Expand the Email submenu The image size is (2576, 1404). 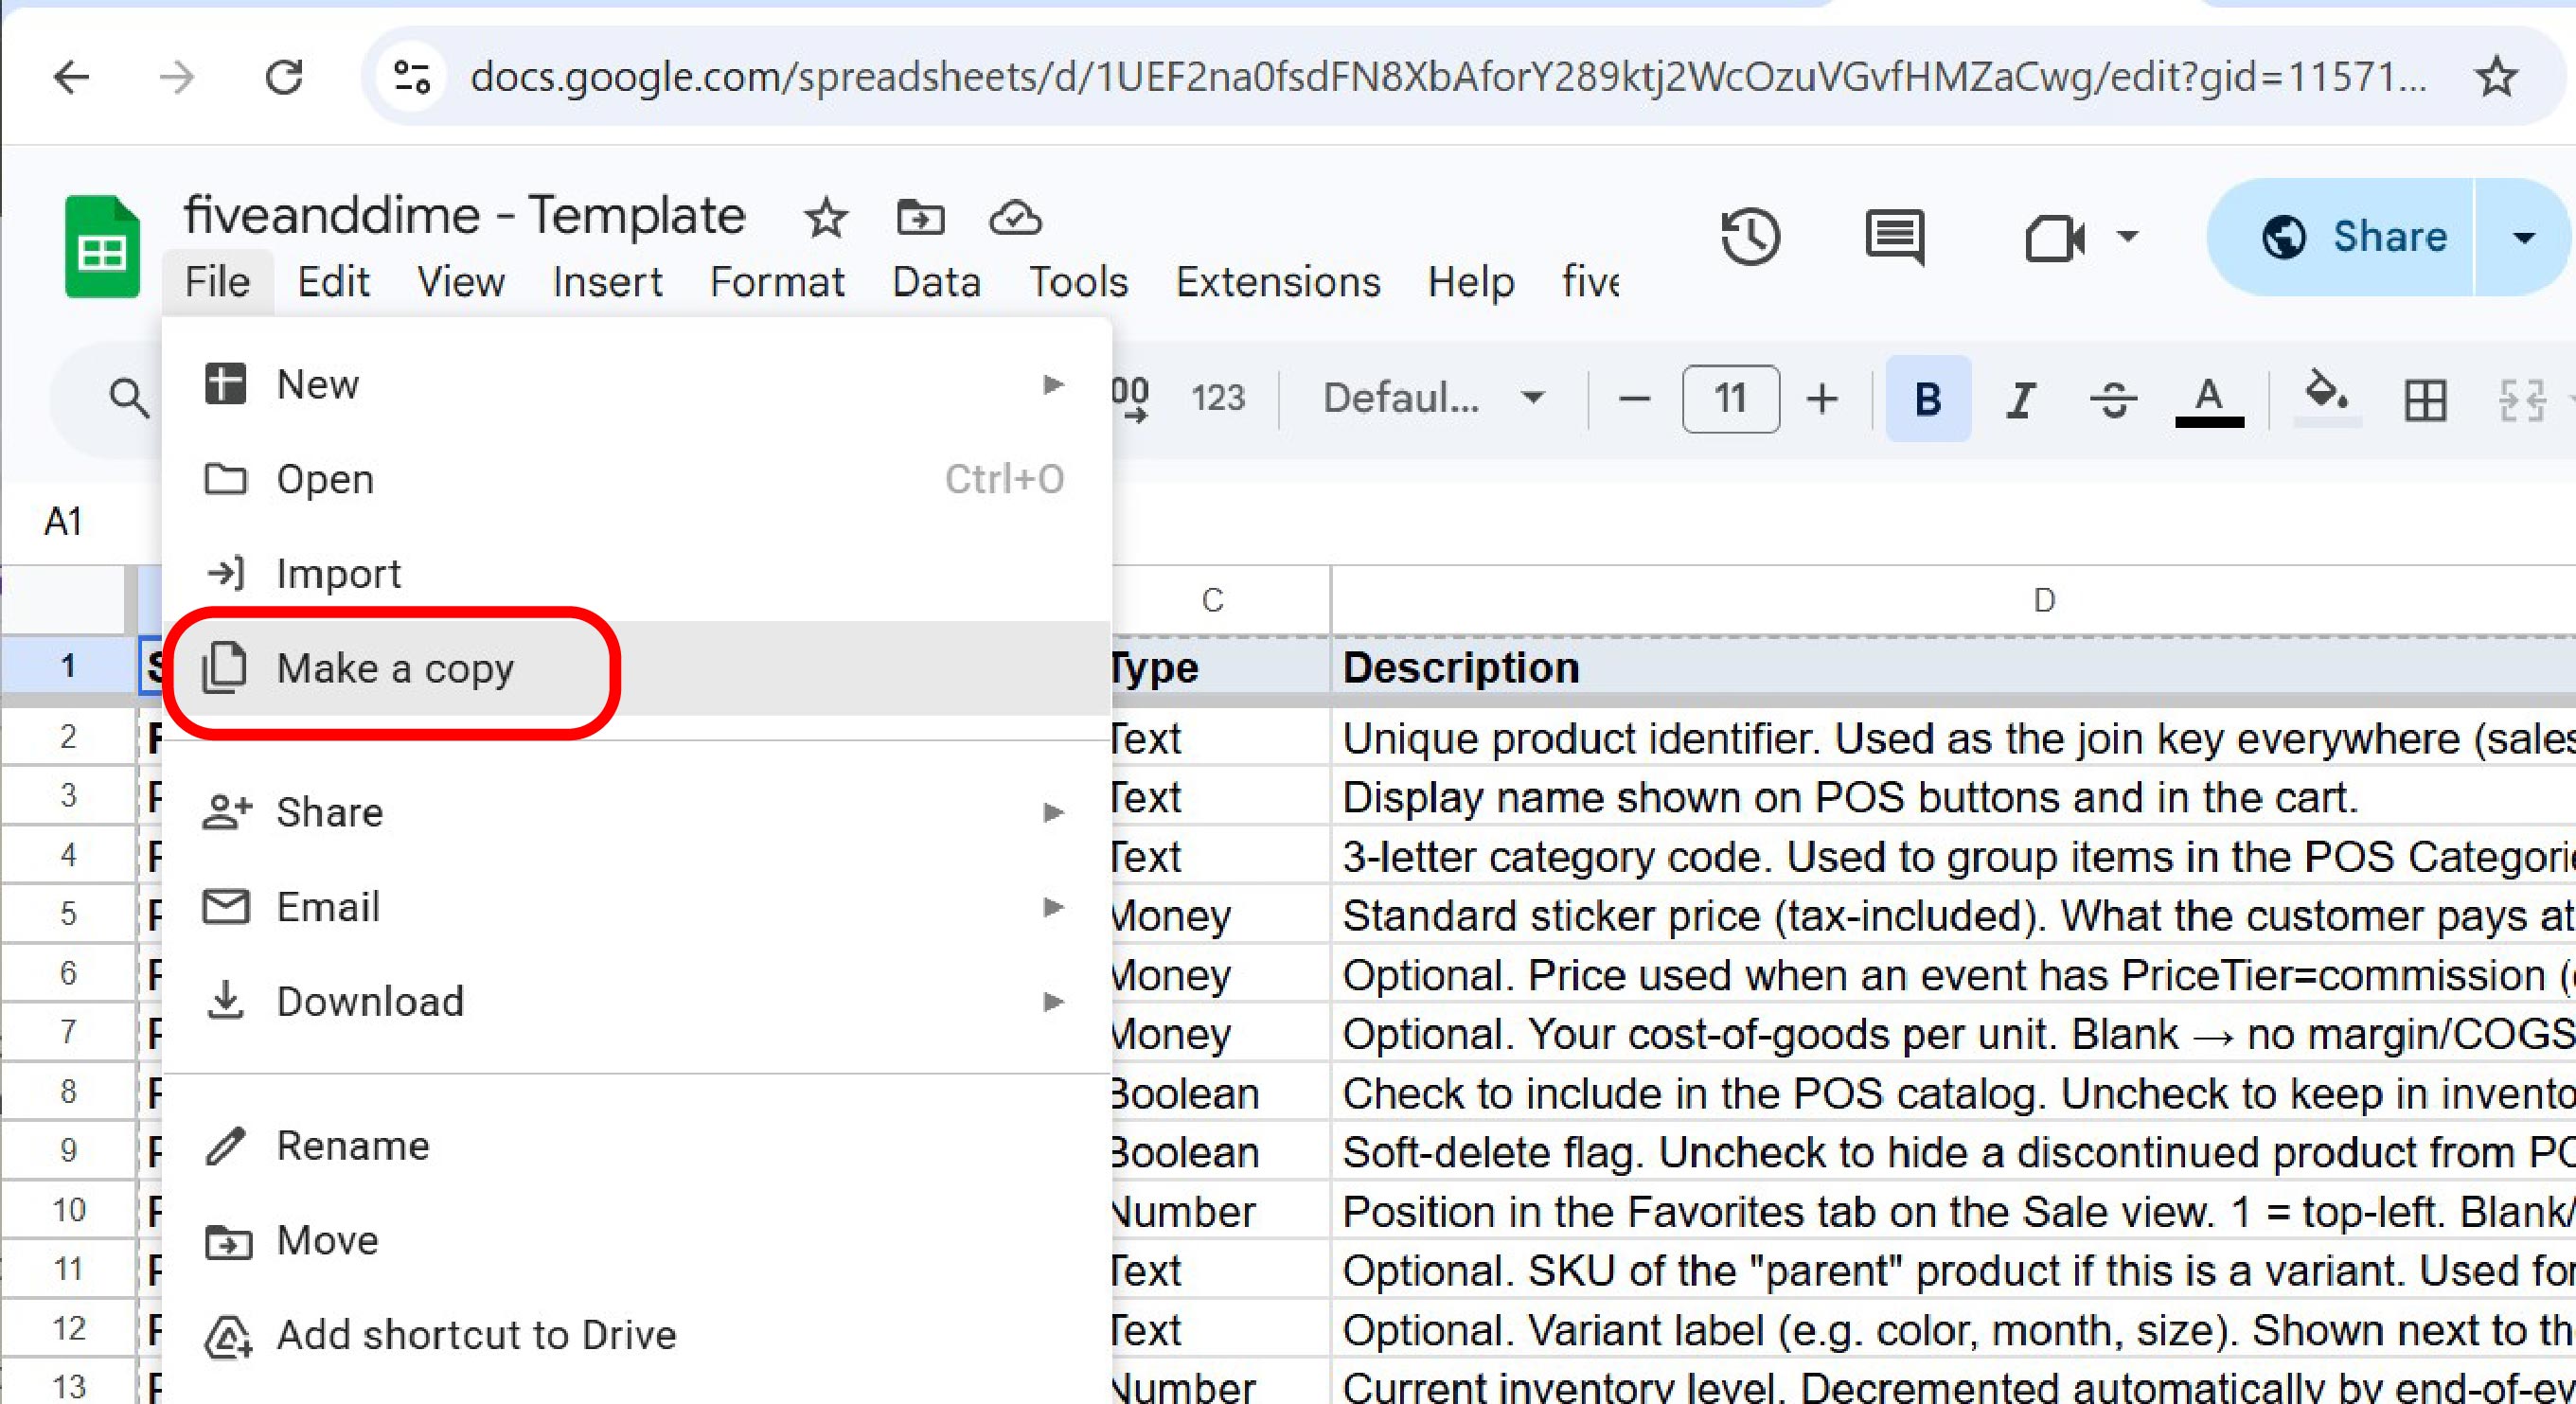636,906
